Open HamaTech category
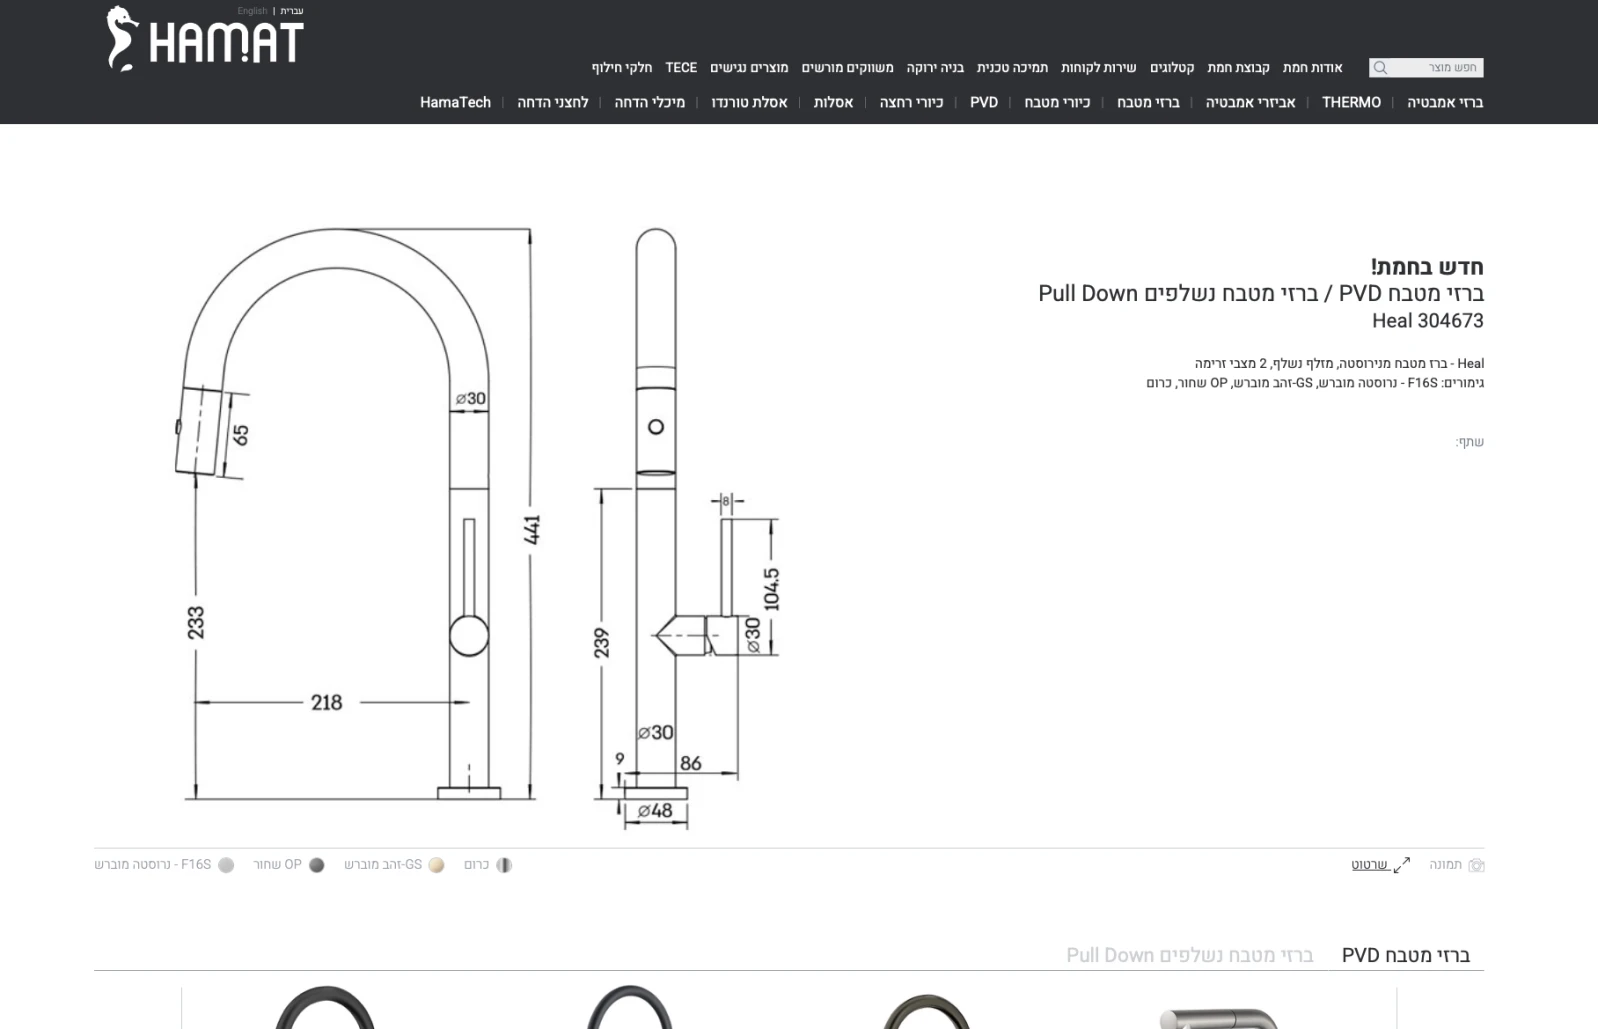This screenshot has height=1029, width=1598. (x=455, y=102)
